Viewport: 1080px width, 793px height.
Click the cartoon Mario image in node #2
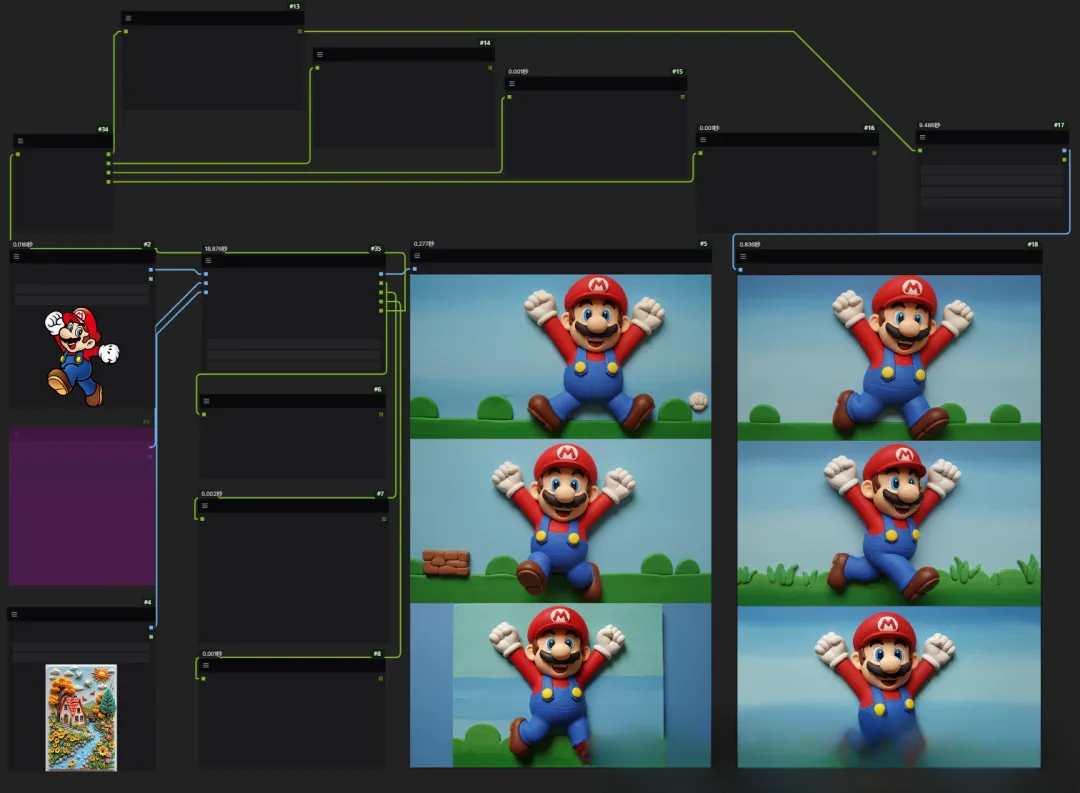(81, 355)
